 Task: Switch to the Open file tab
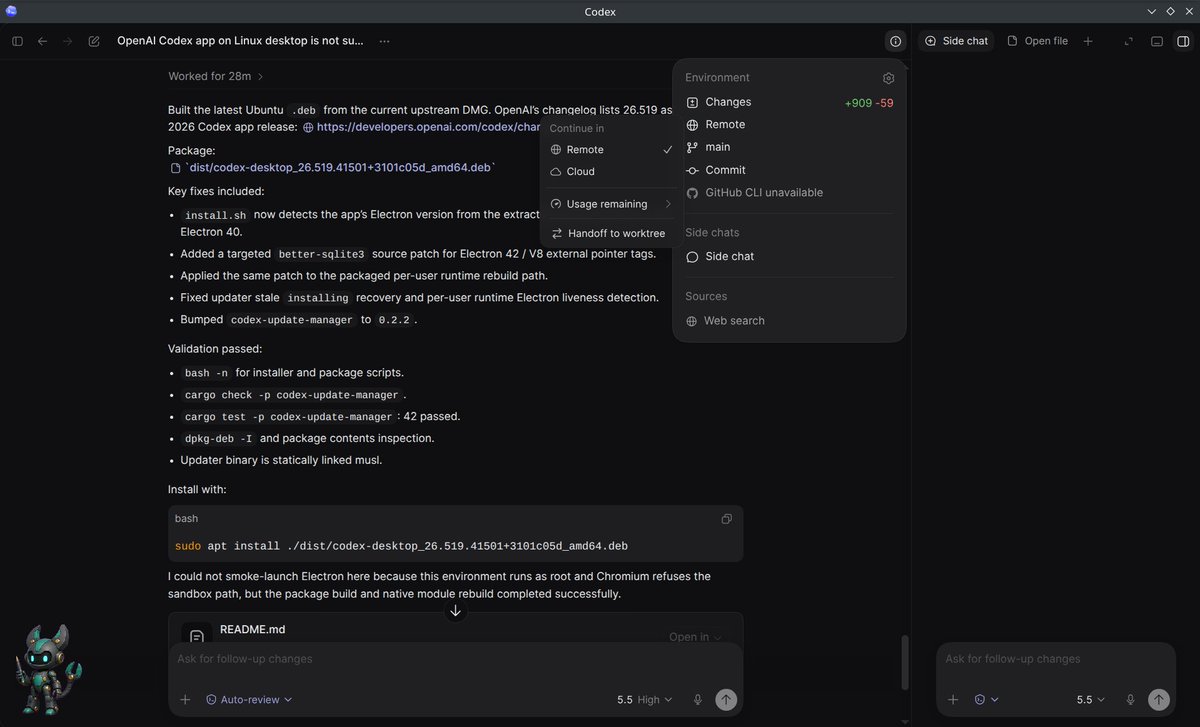[1038, 41]
